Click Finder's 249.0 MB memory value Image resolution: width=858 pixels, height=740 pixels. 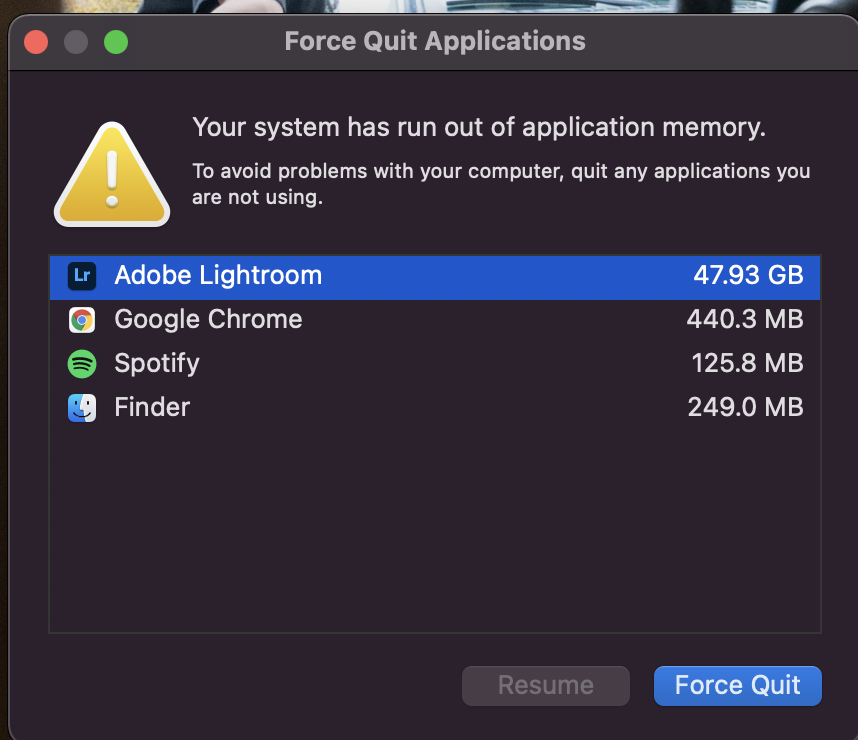[x=745, y=408]
